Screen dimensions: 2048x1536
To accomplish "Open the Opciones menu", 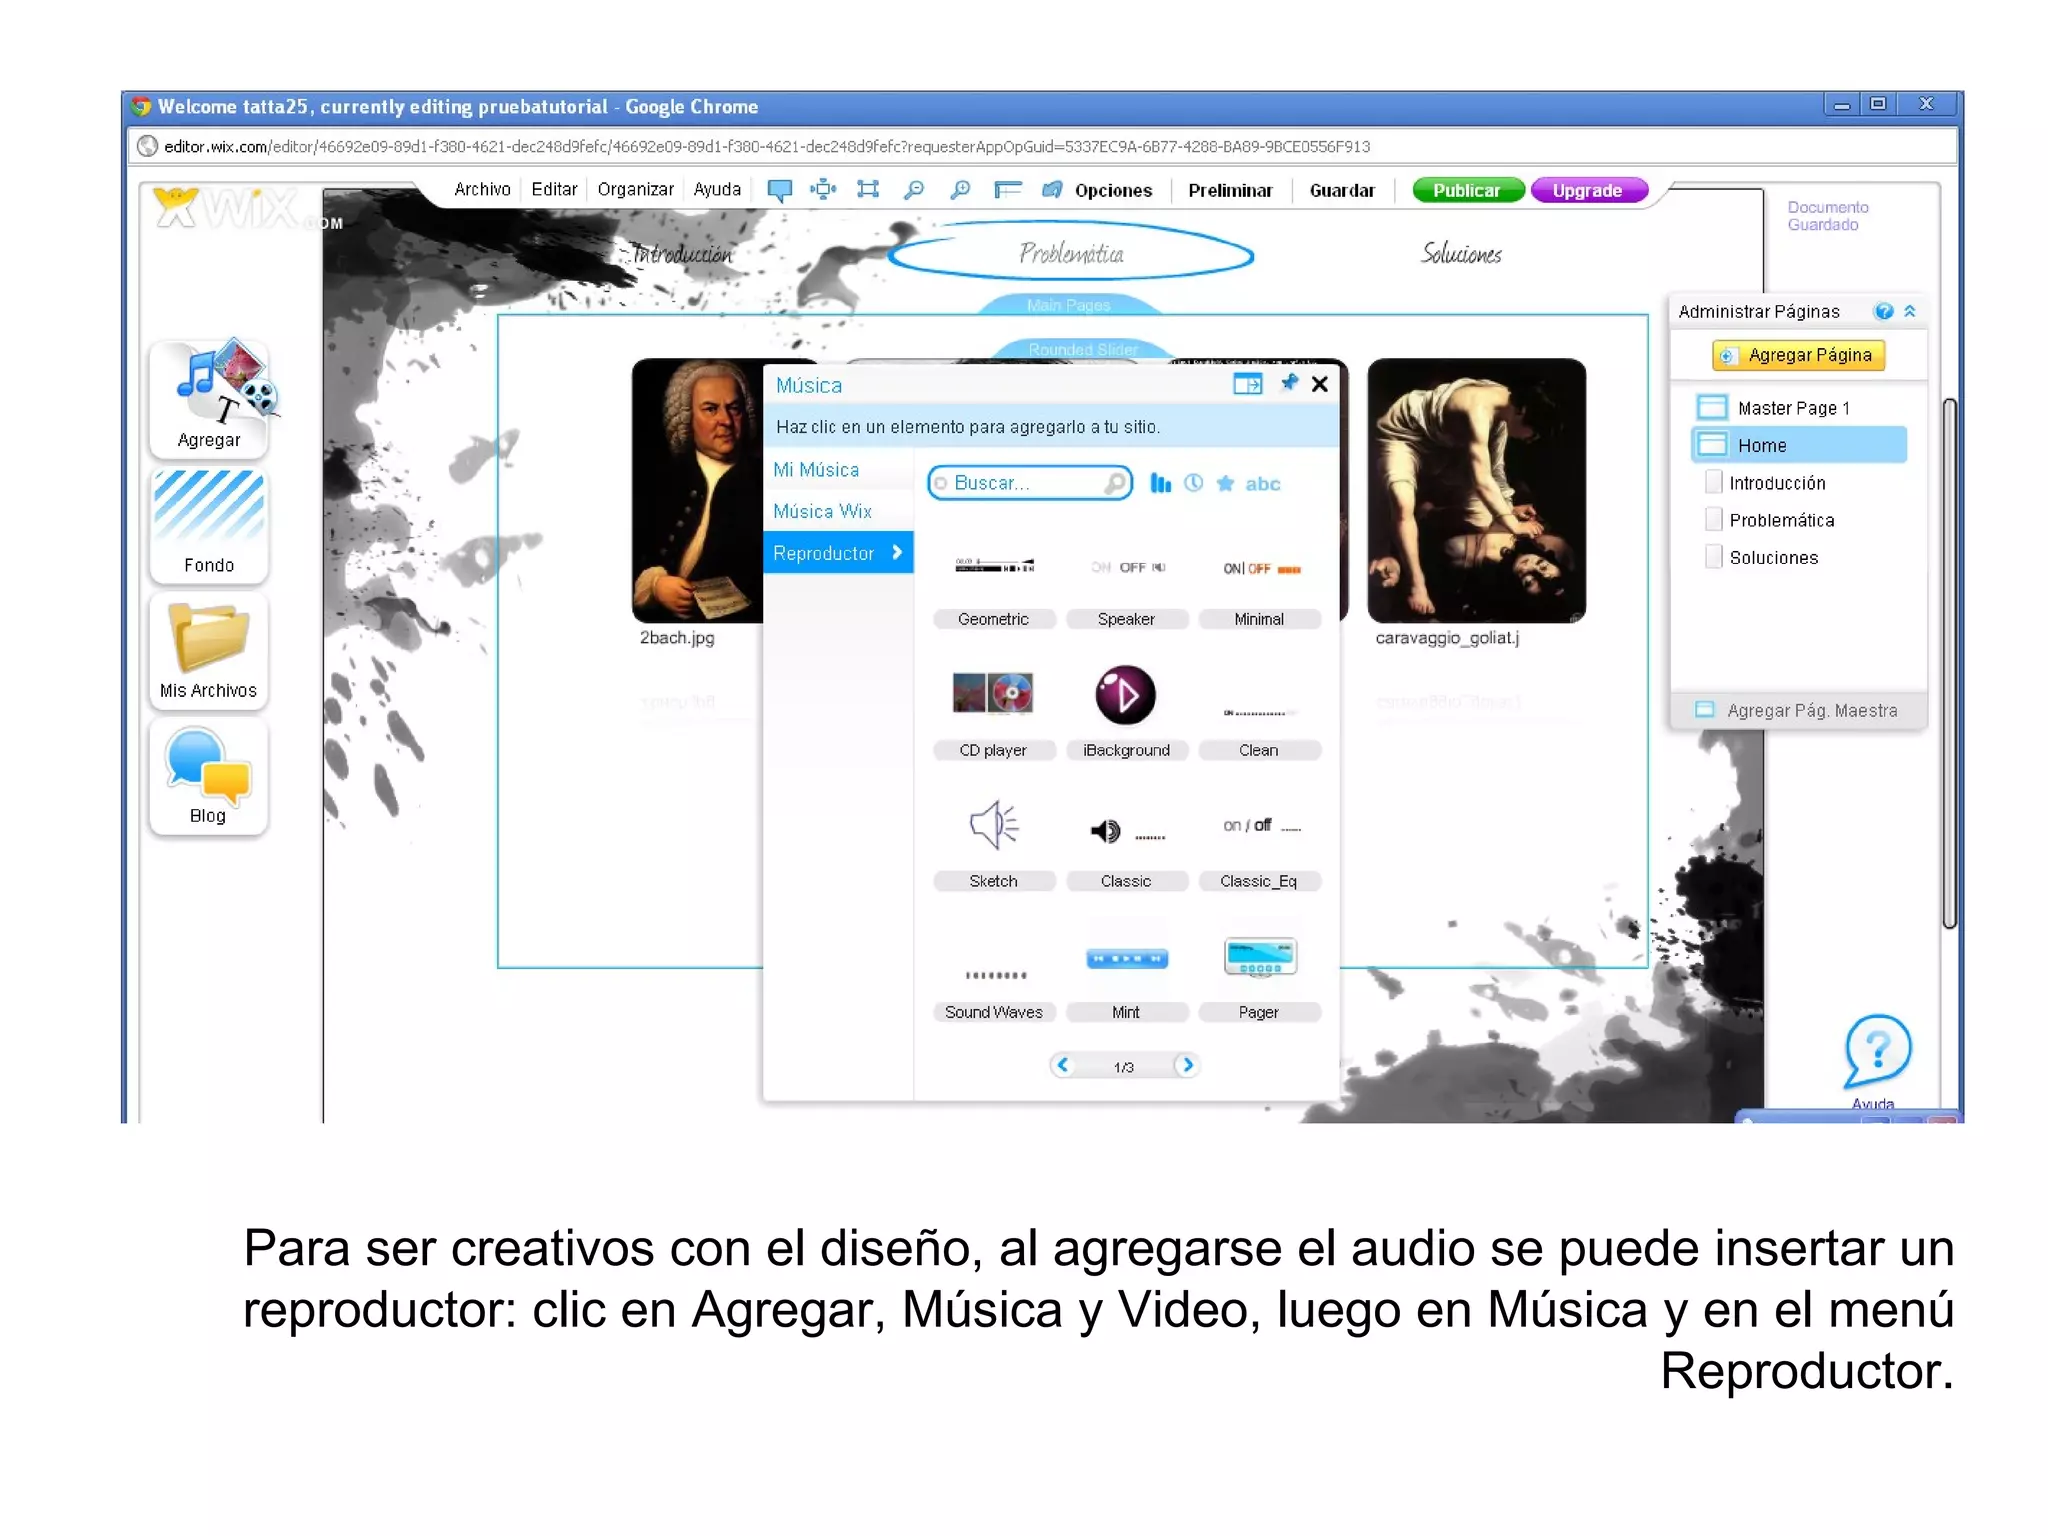I will [1113, 191].
